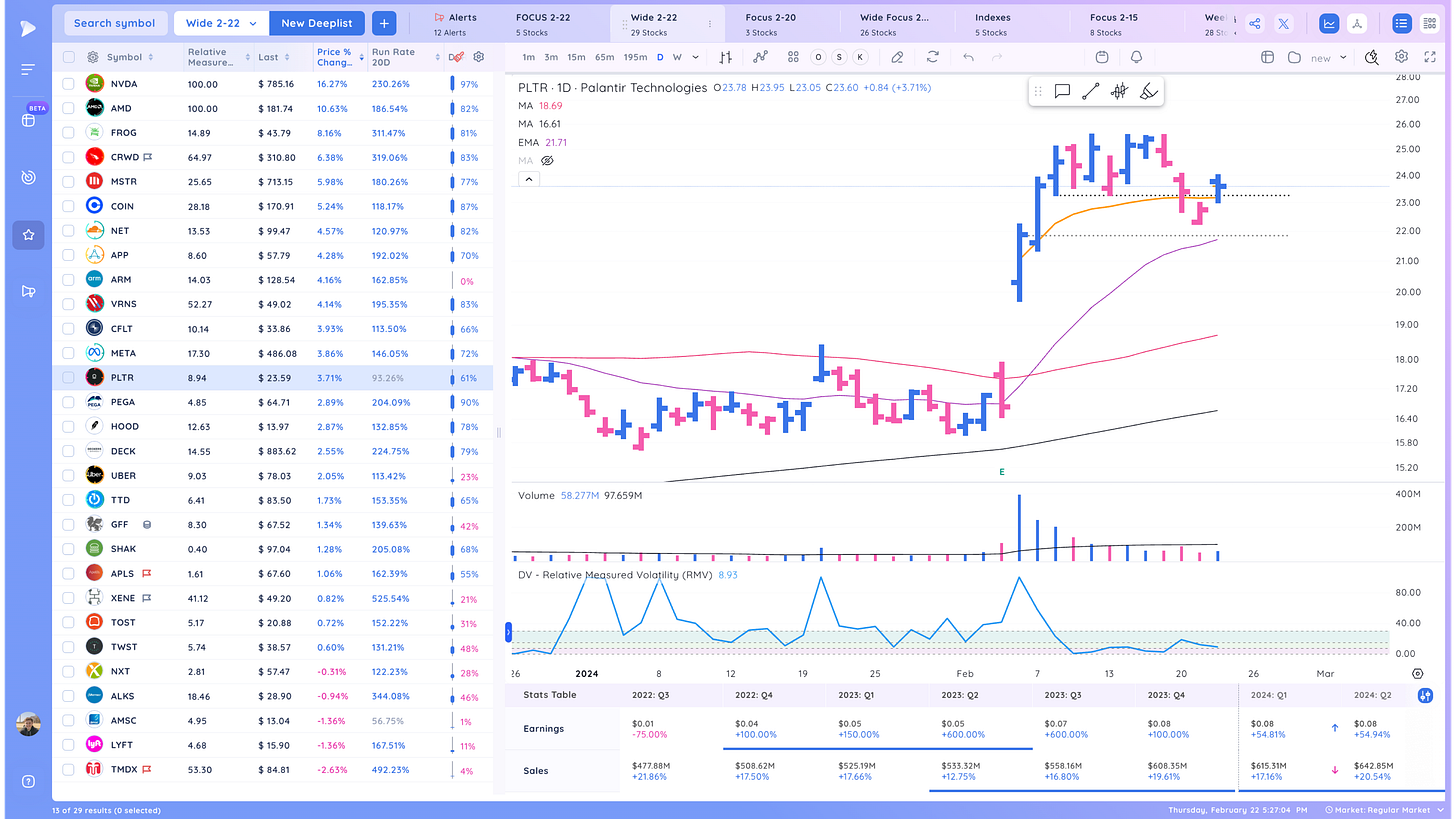Click the Search symbol field

pos(114,23)
